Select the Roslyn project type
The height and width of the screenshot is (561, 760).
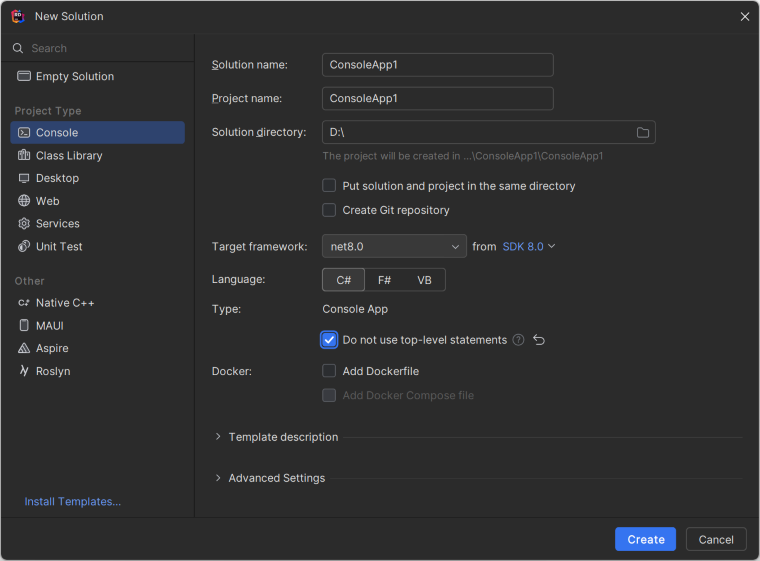pyautogui.click(x=53, y=372)
